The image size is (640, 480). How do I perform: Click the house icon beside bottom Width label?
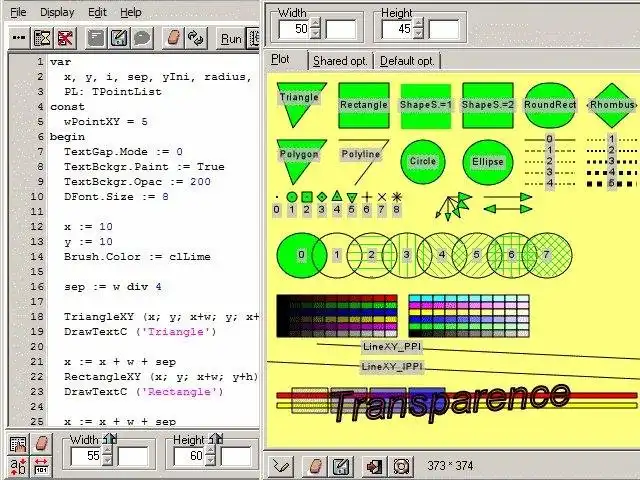110,439
